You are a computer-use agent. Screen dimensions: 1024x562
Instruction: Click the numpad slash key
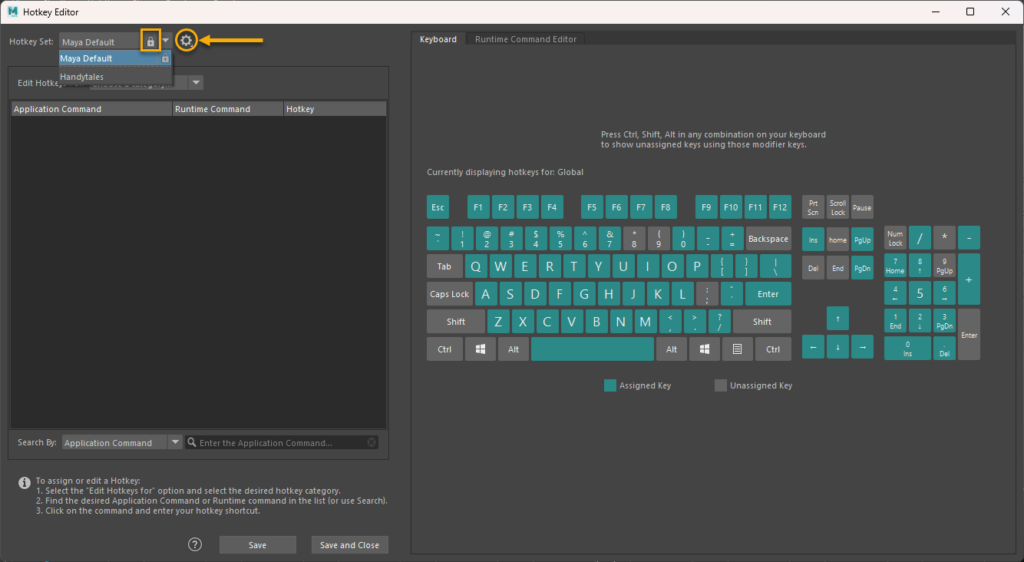(x=920, y=238)
